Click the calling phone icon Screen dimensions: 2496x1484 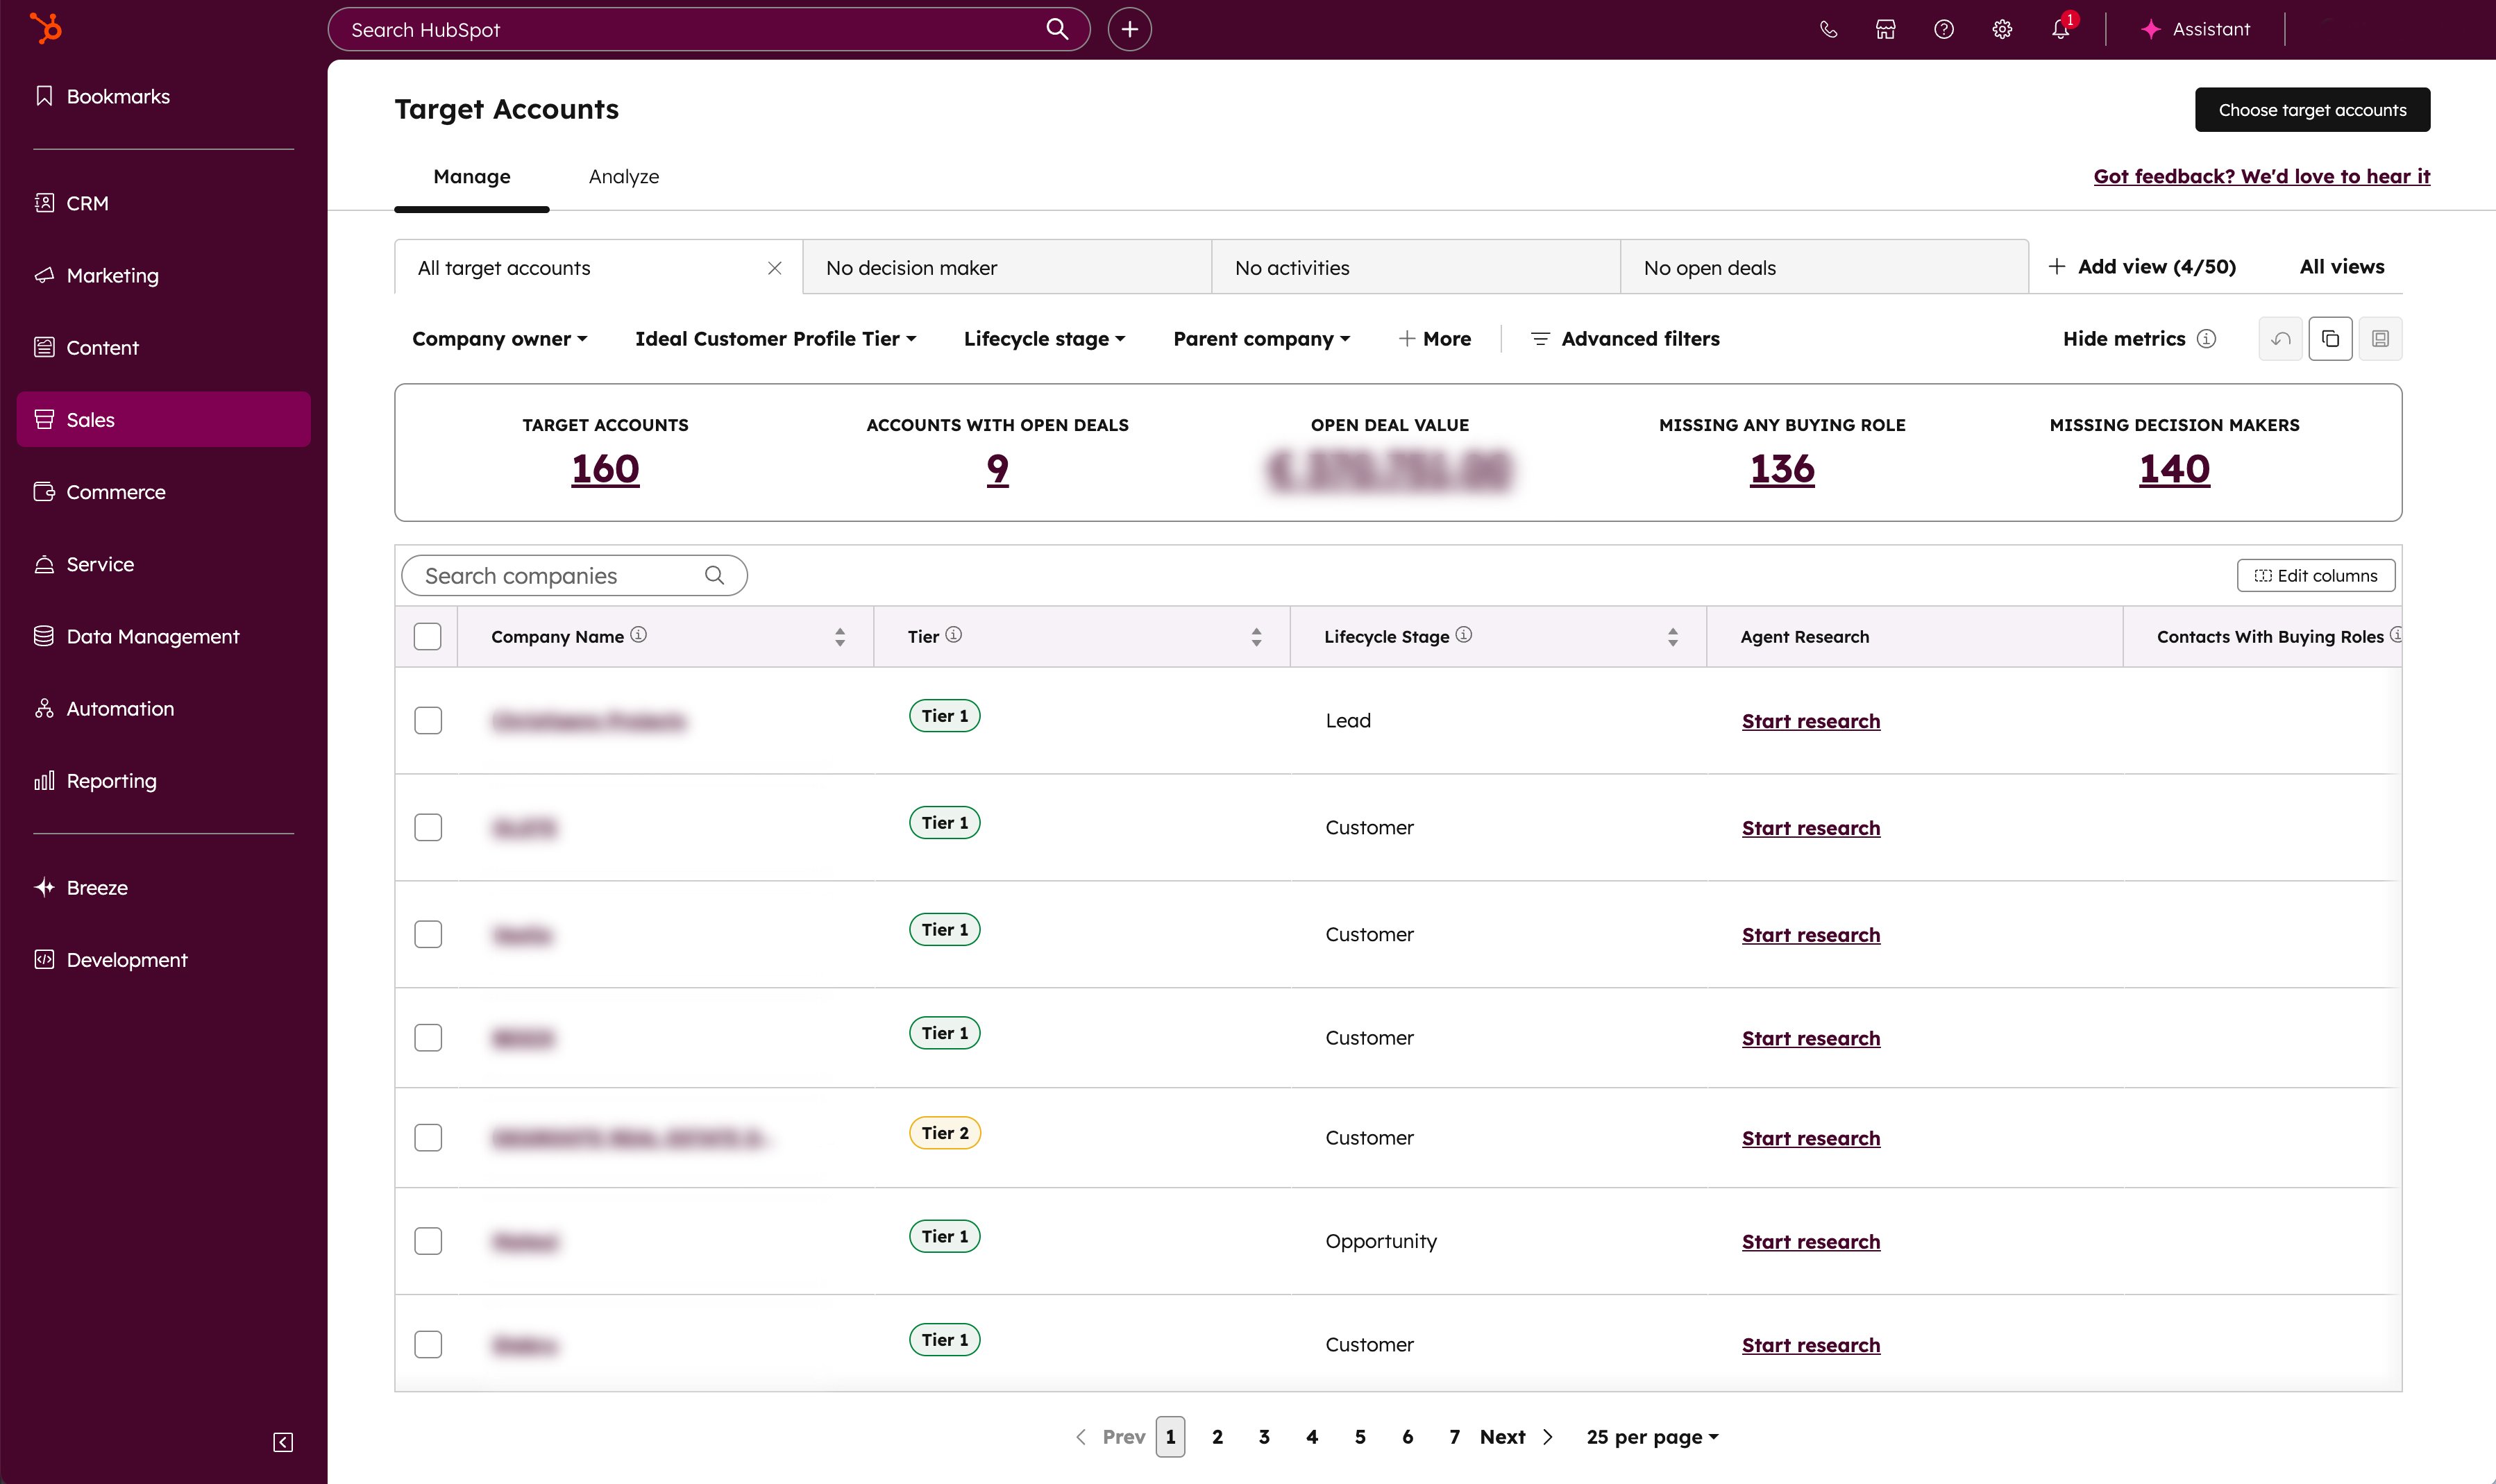coord(1828,29)
